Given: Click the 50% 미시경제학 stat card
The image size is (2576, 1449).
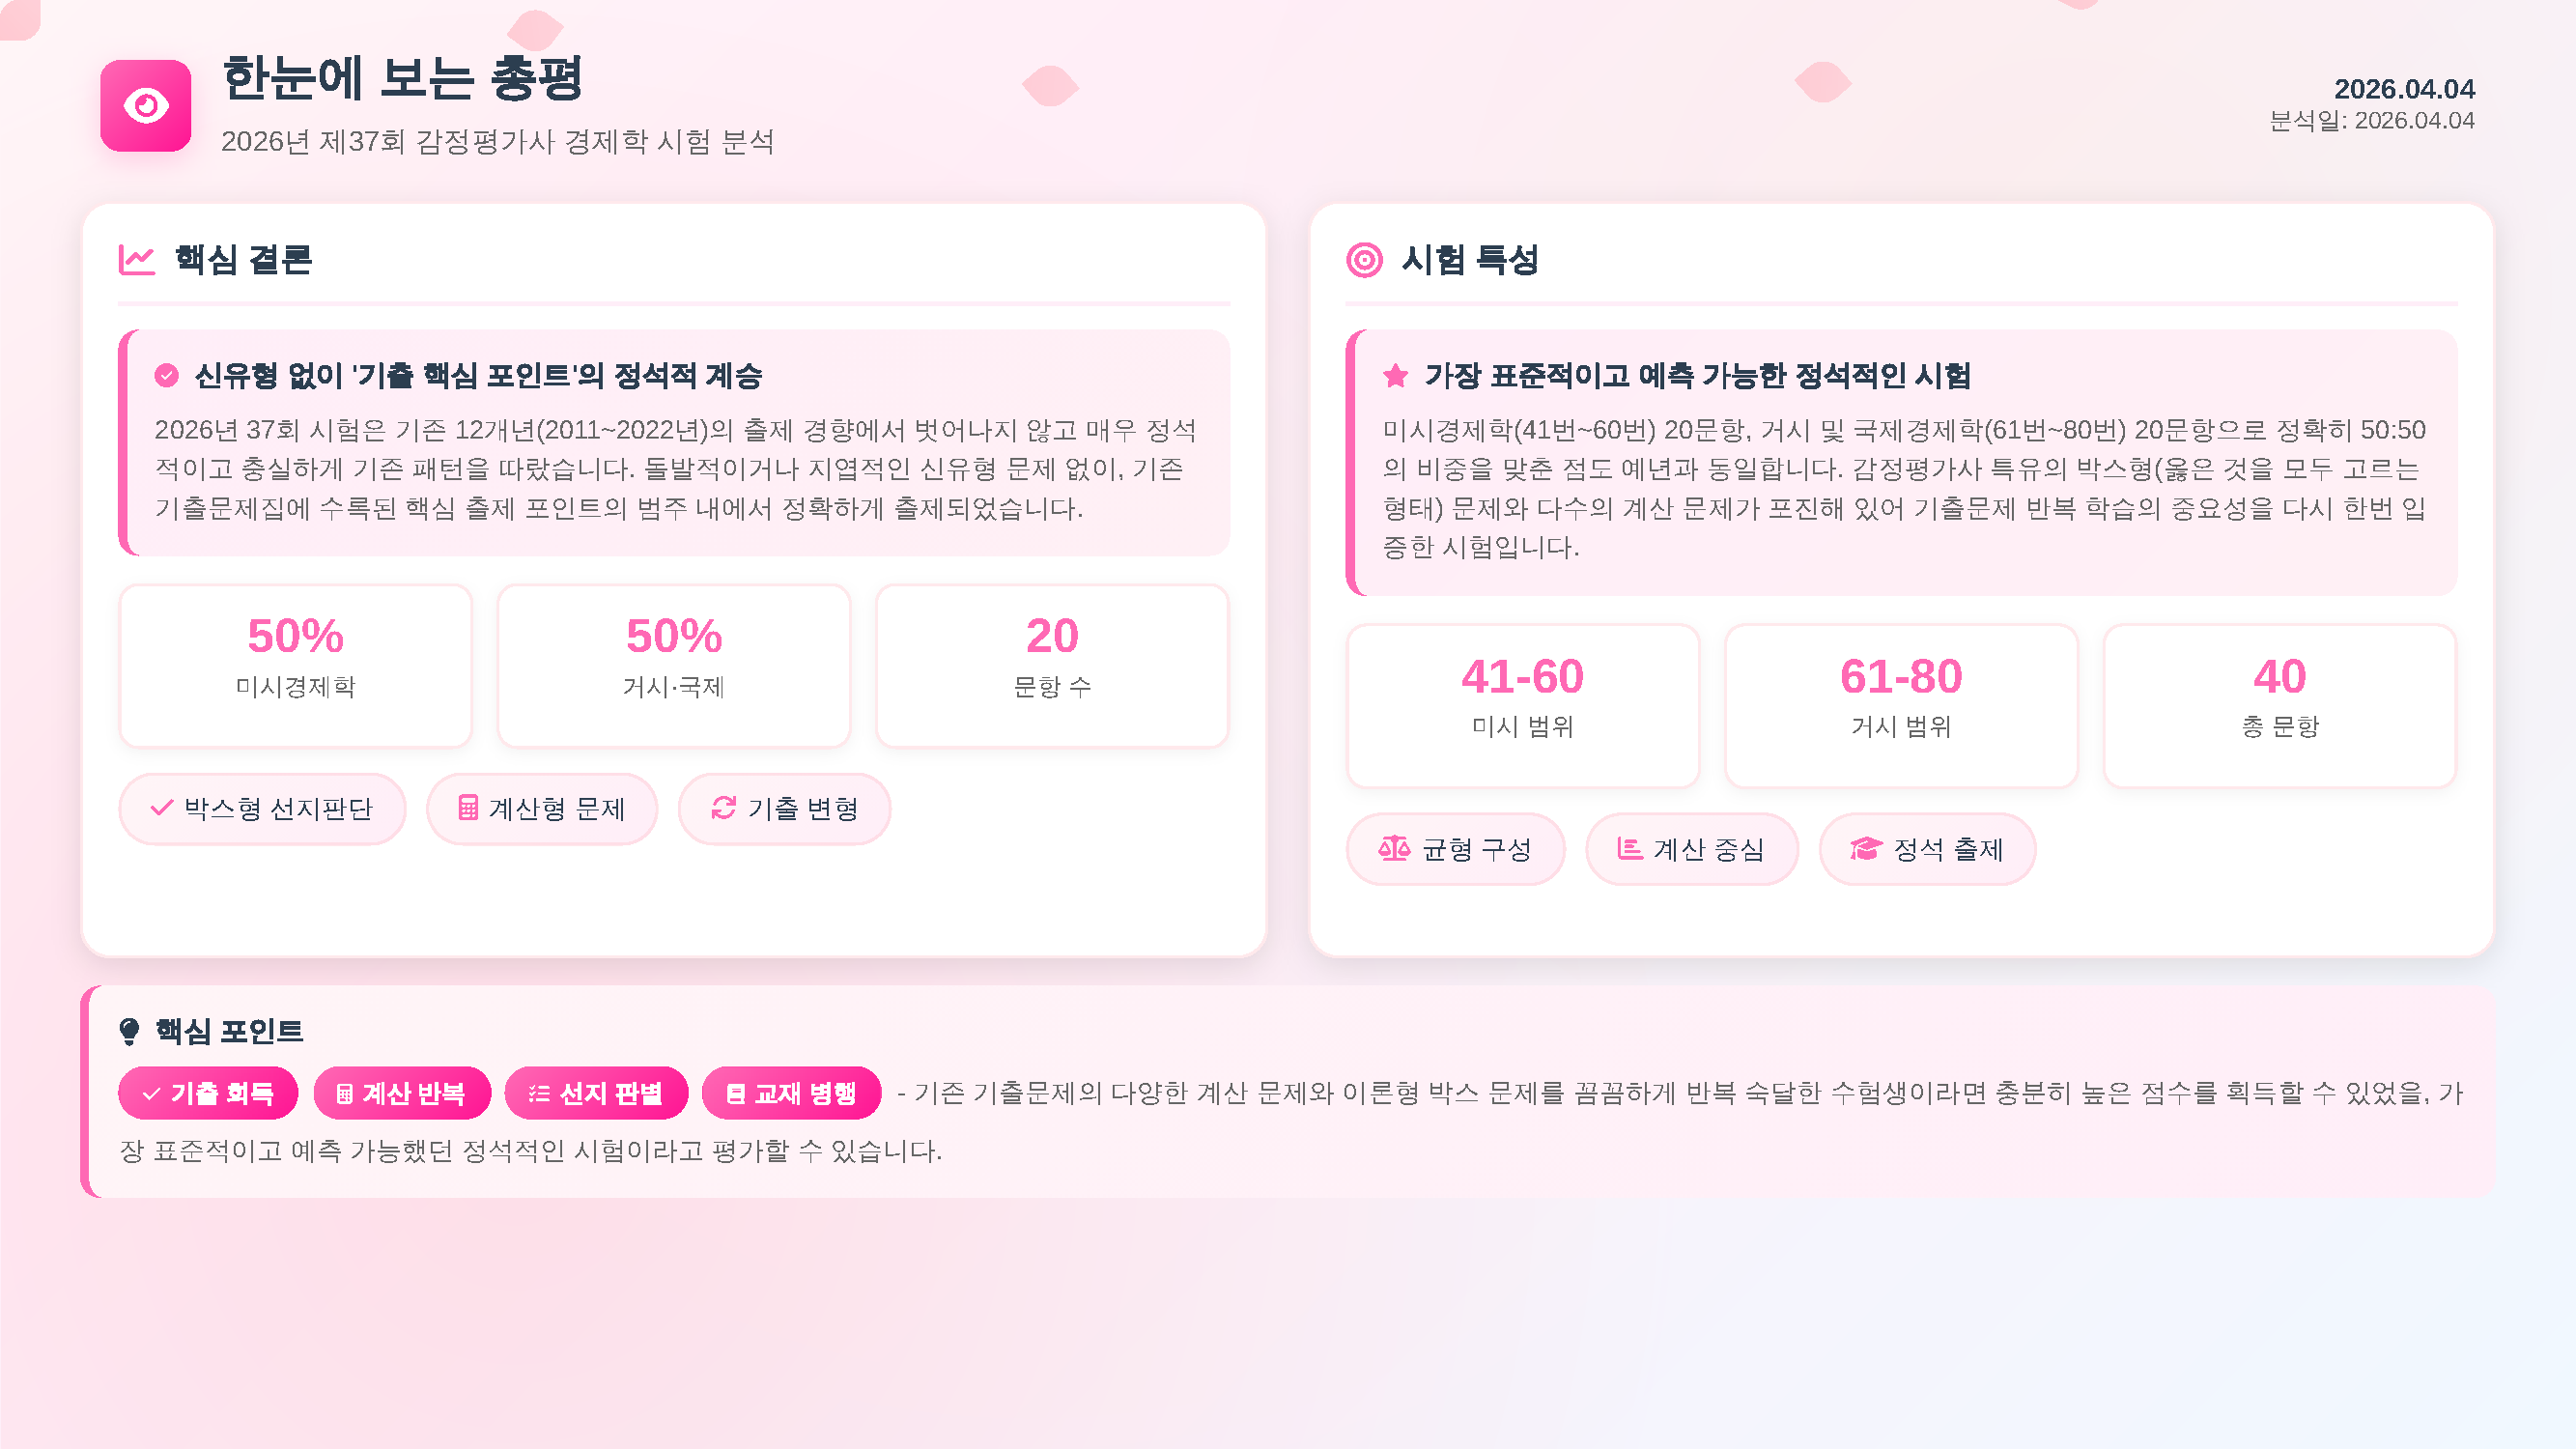Looking at the screenshot, I should pyautogui.click(x=295, y=666).
